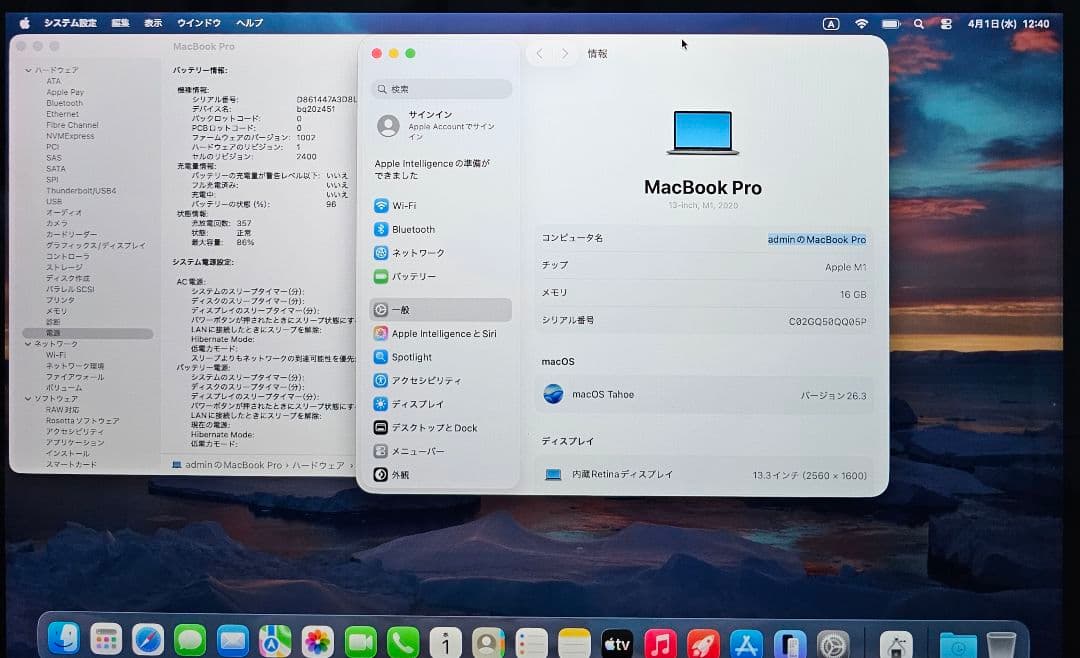Open ヘルプ menu in menu bar

[249, 23]
